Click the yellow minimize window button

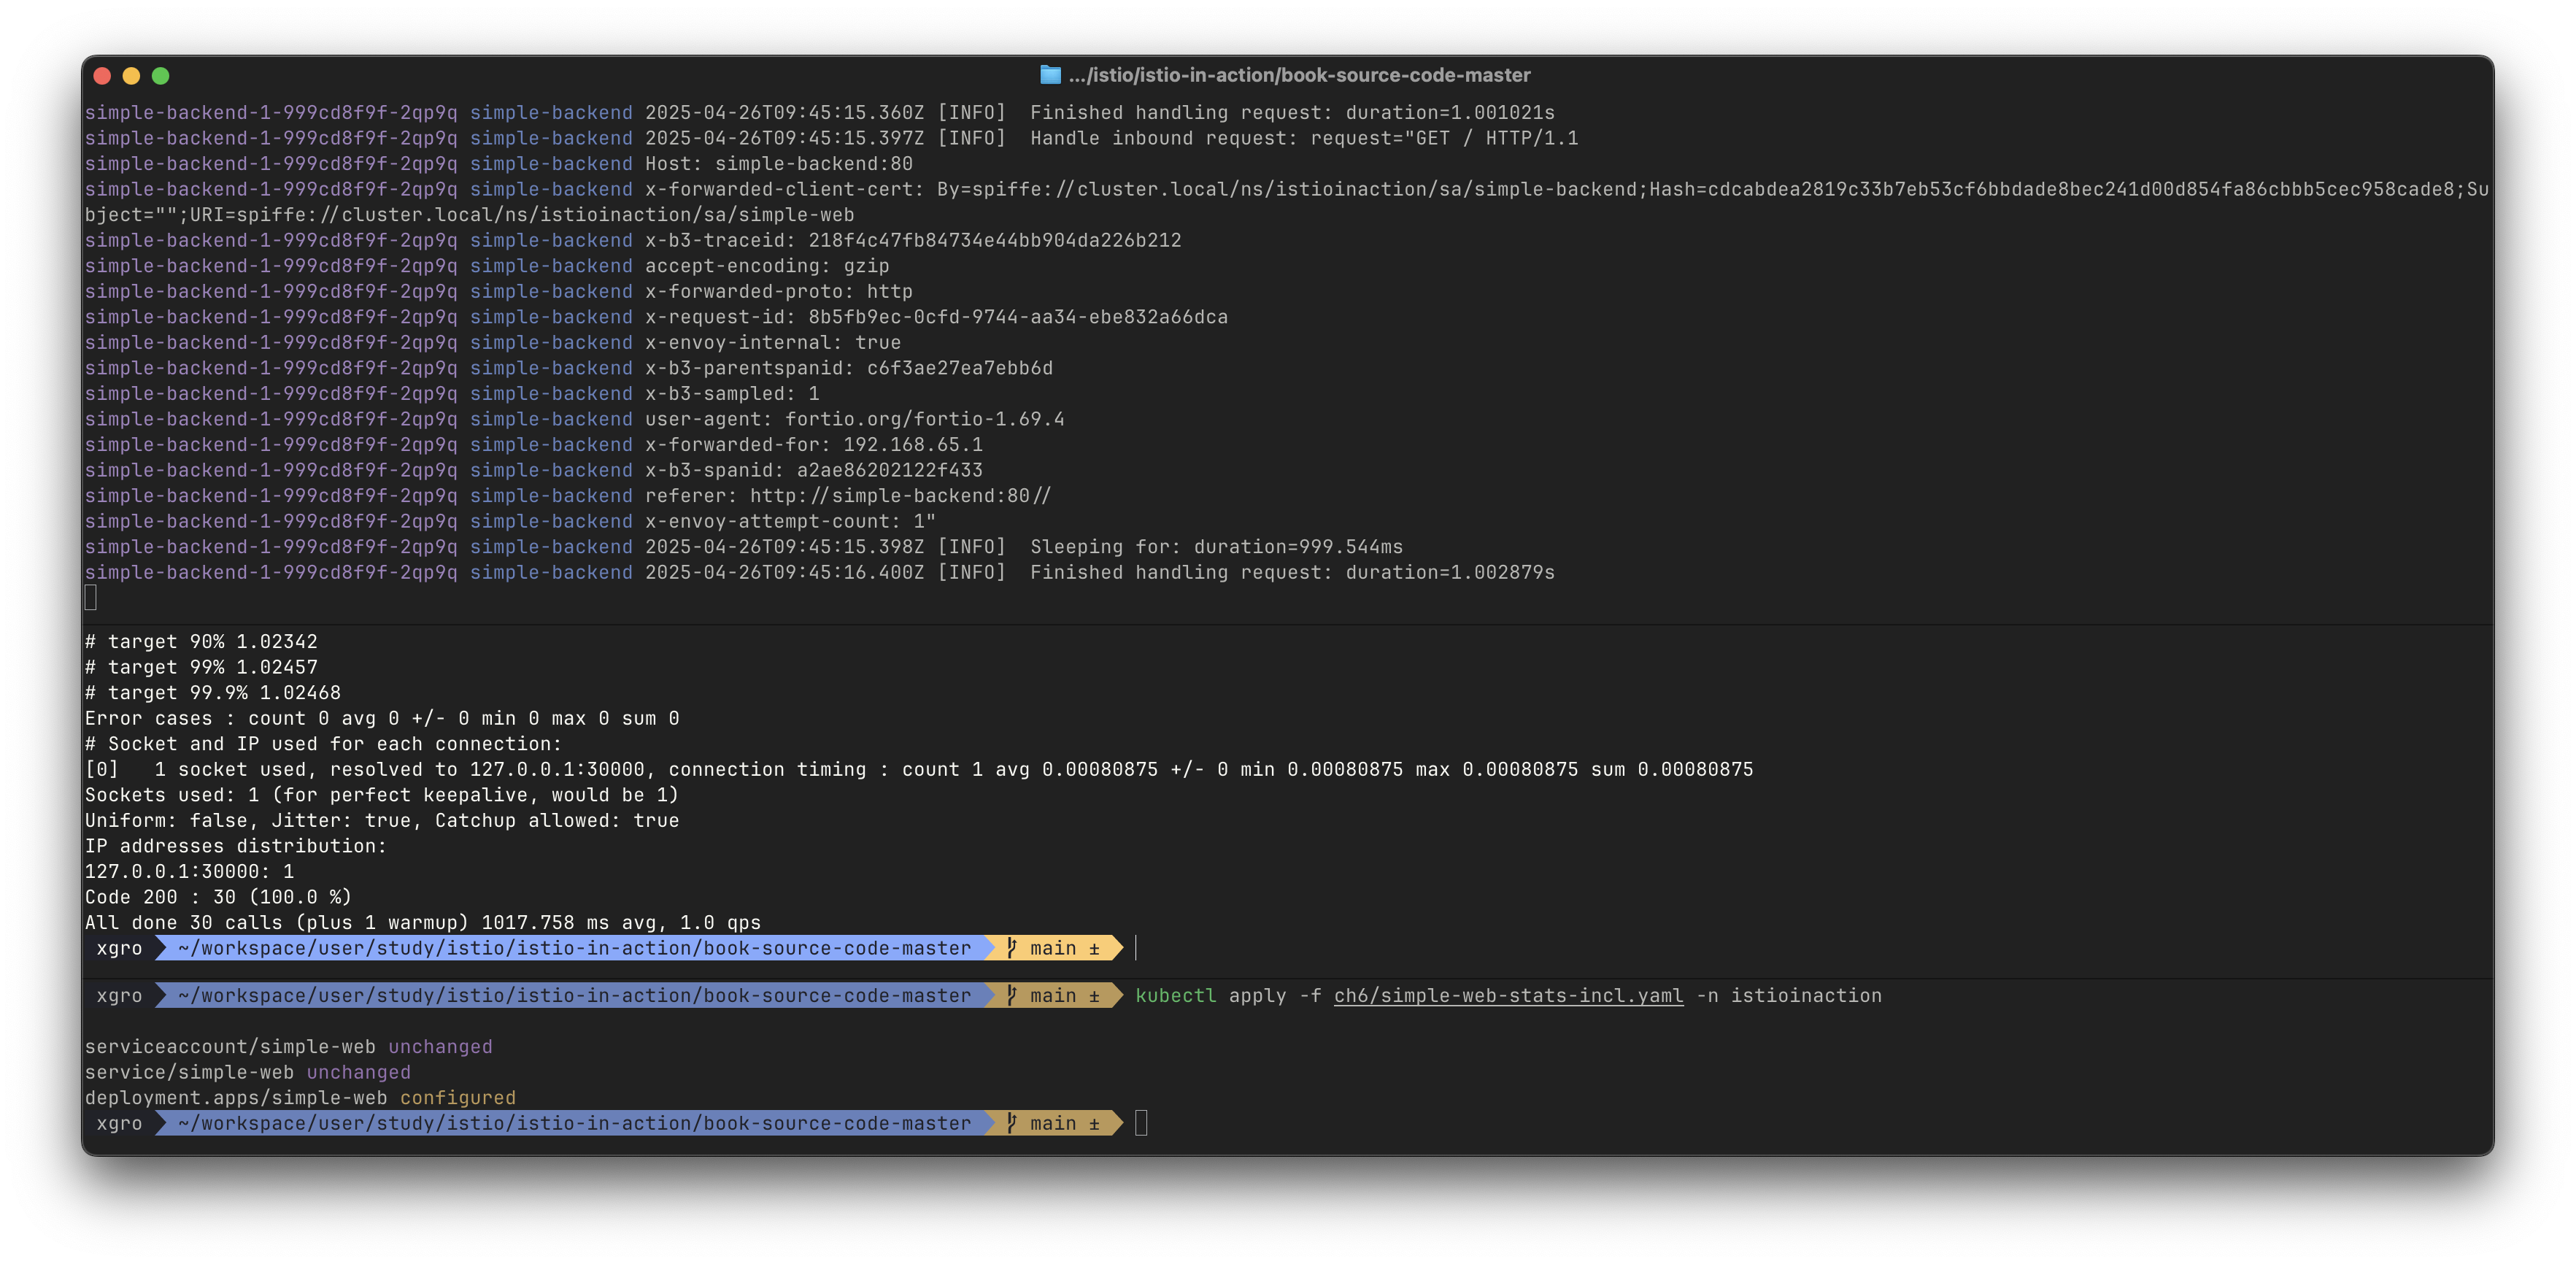131,76
